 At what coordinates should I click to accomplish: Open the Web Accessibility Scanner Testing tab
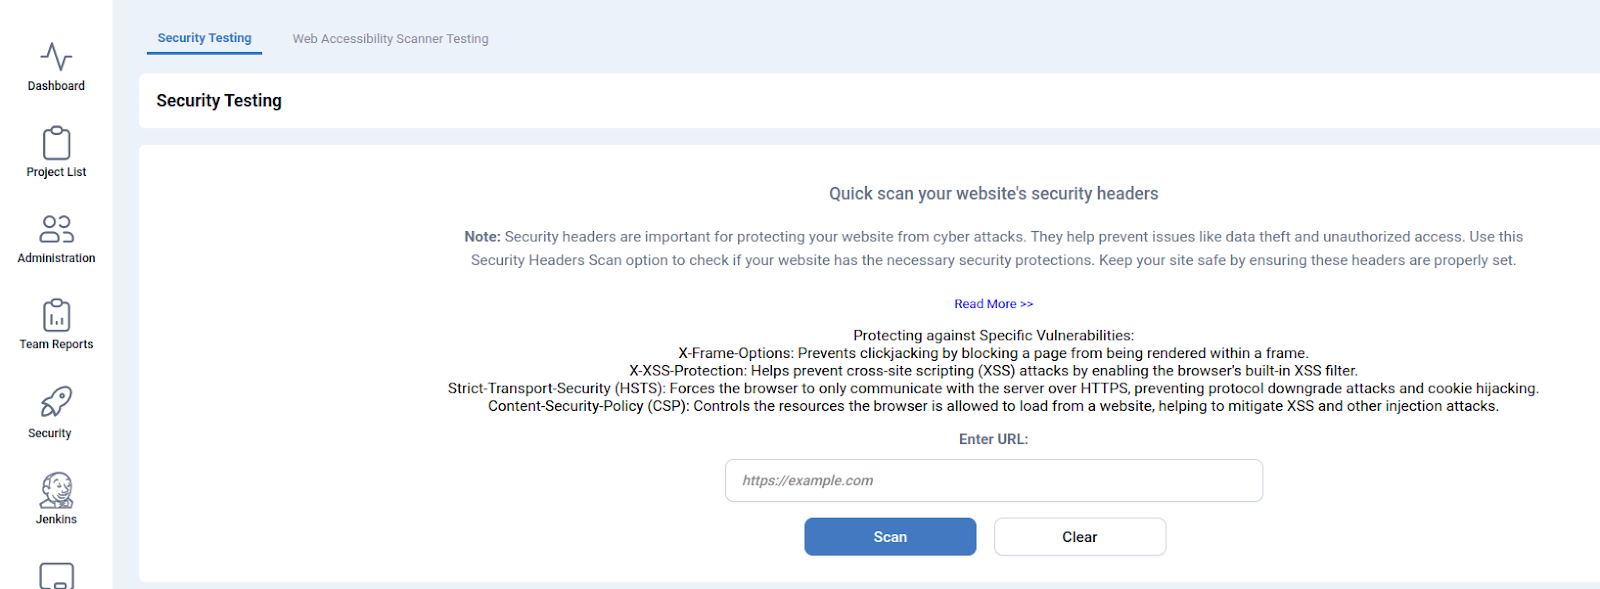click(x=390, y=39)
